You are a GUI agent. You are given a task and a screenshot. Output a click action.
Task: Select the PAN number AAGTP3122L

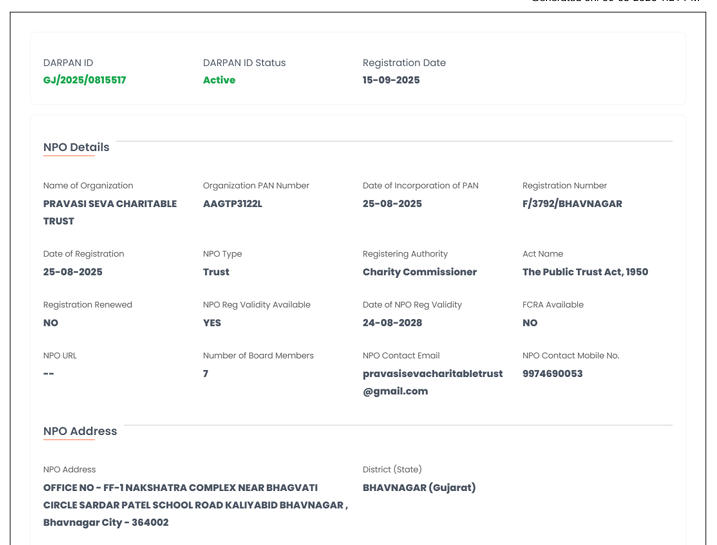click(233, 204)
